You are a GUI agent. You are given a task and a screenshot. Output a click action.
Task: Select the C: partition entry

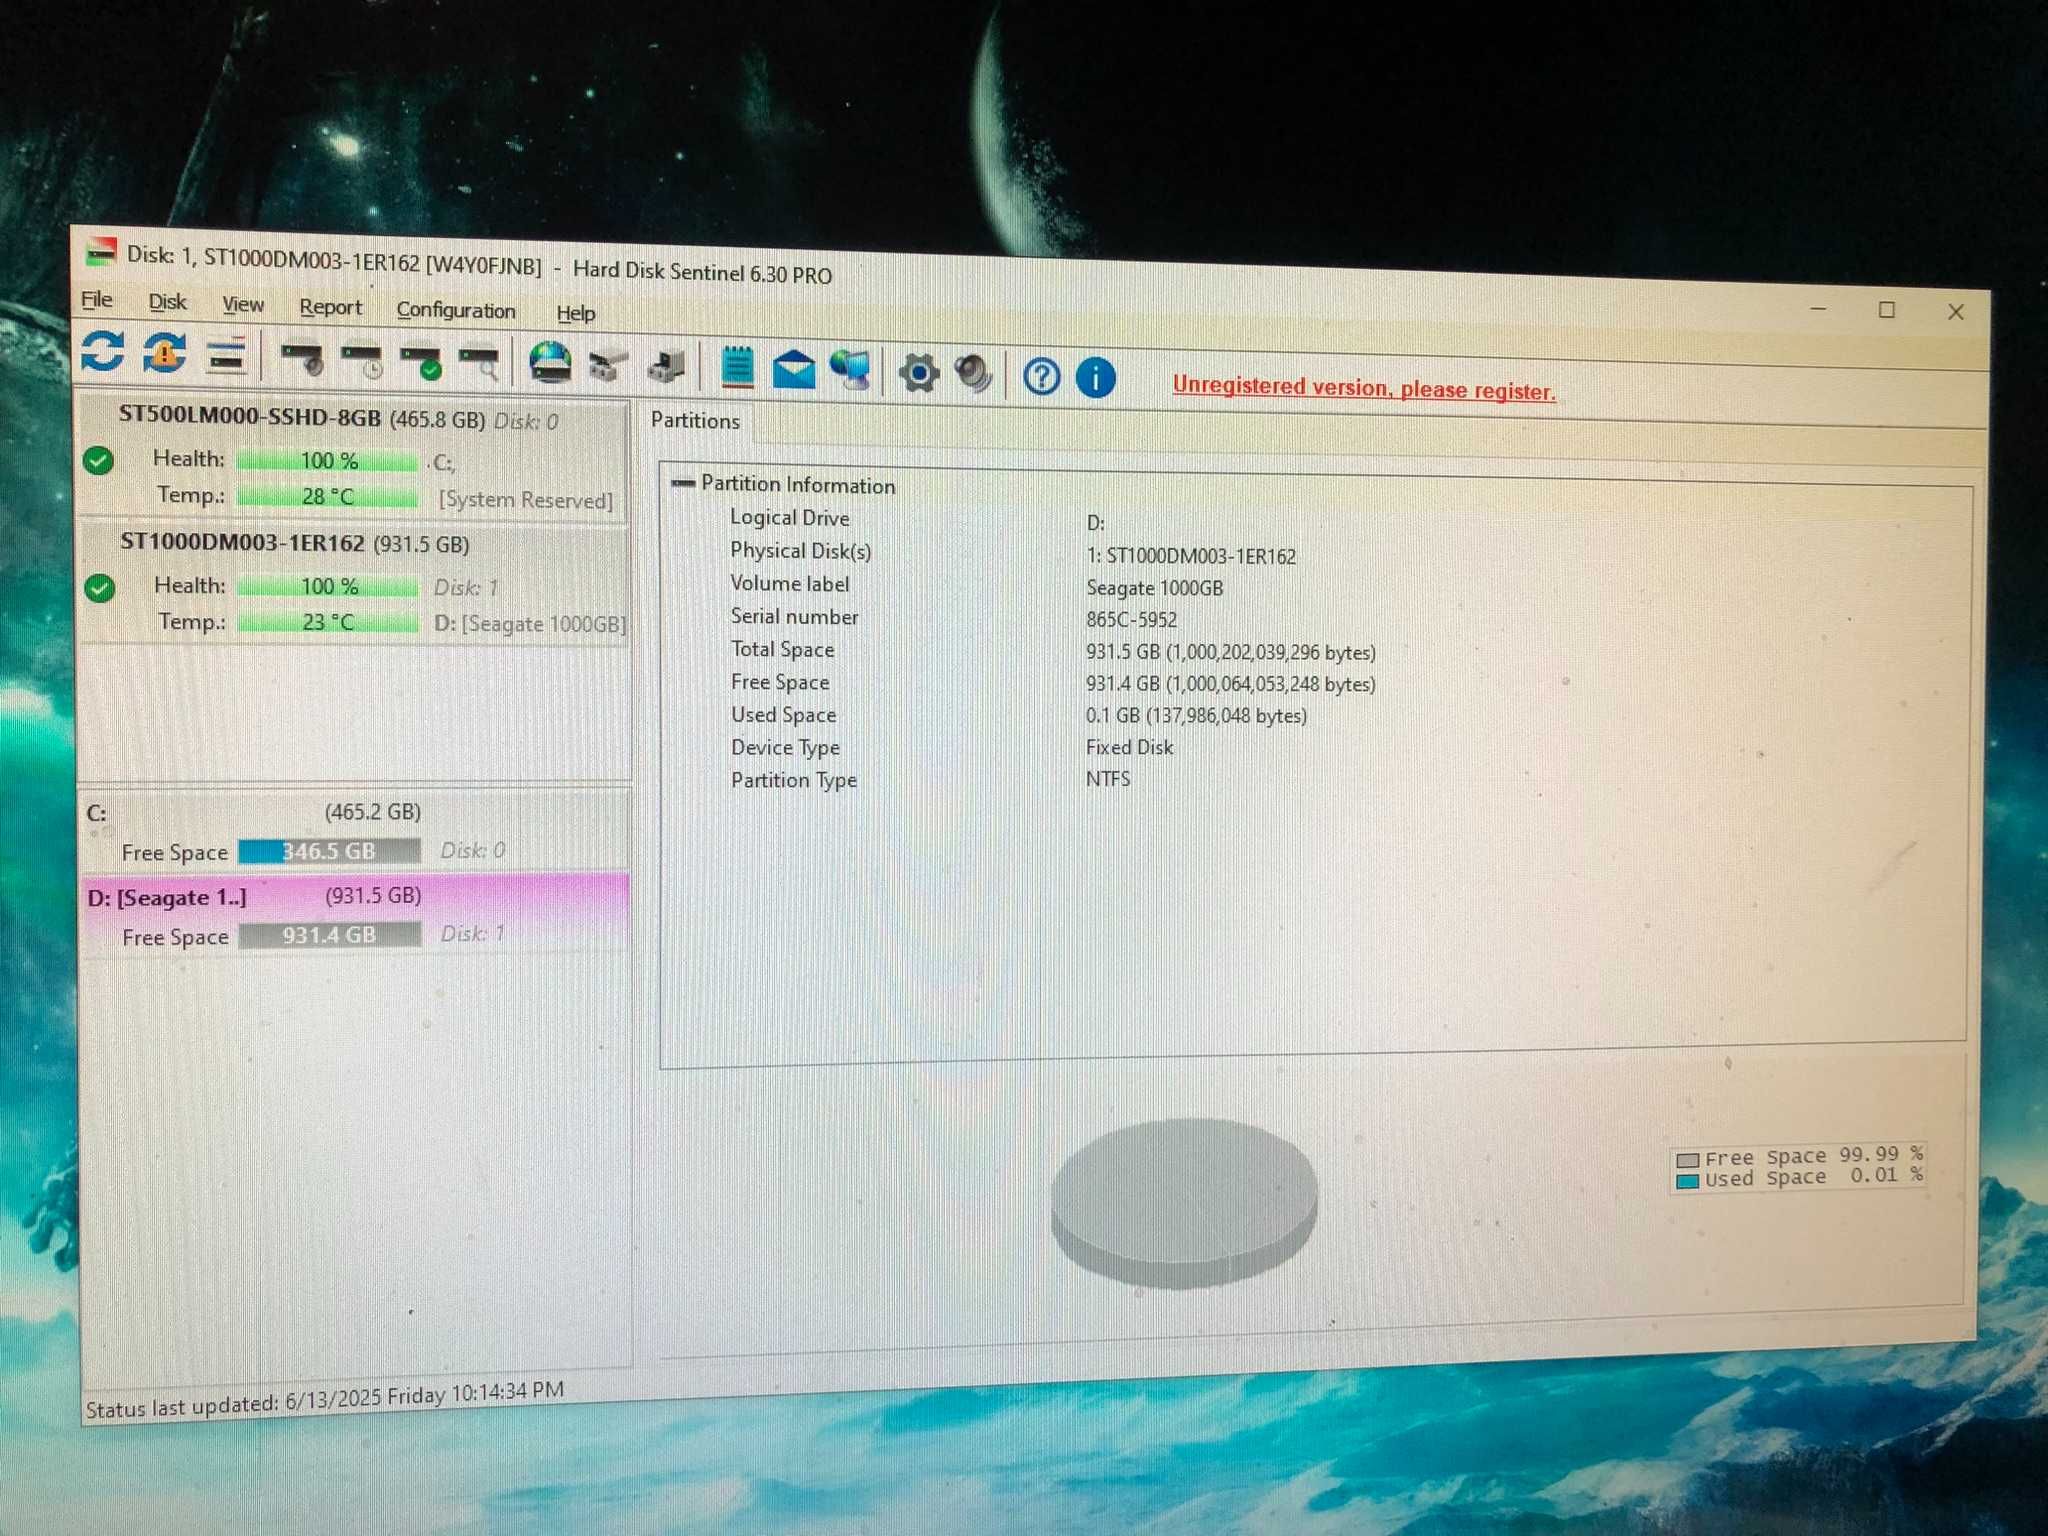tap(355, 830)
